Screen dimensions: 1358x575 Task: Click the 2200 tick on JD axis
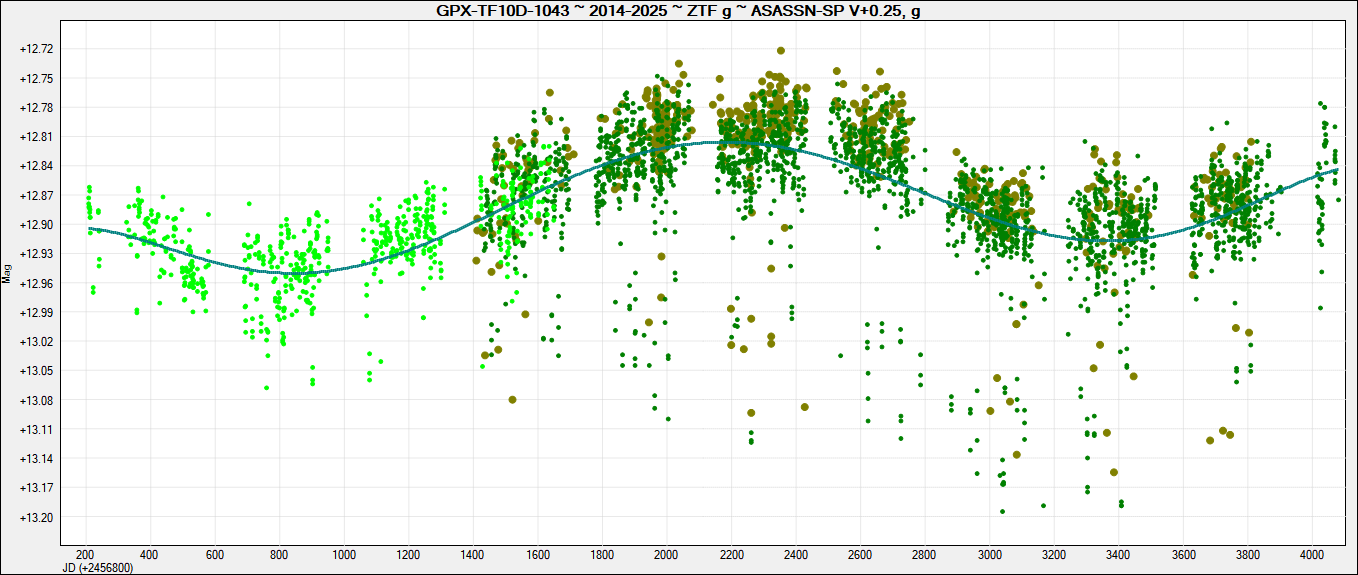click(731, 554)
